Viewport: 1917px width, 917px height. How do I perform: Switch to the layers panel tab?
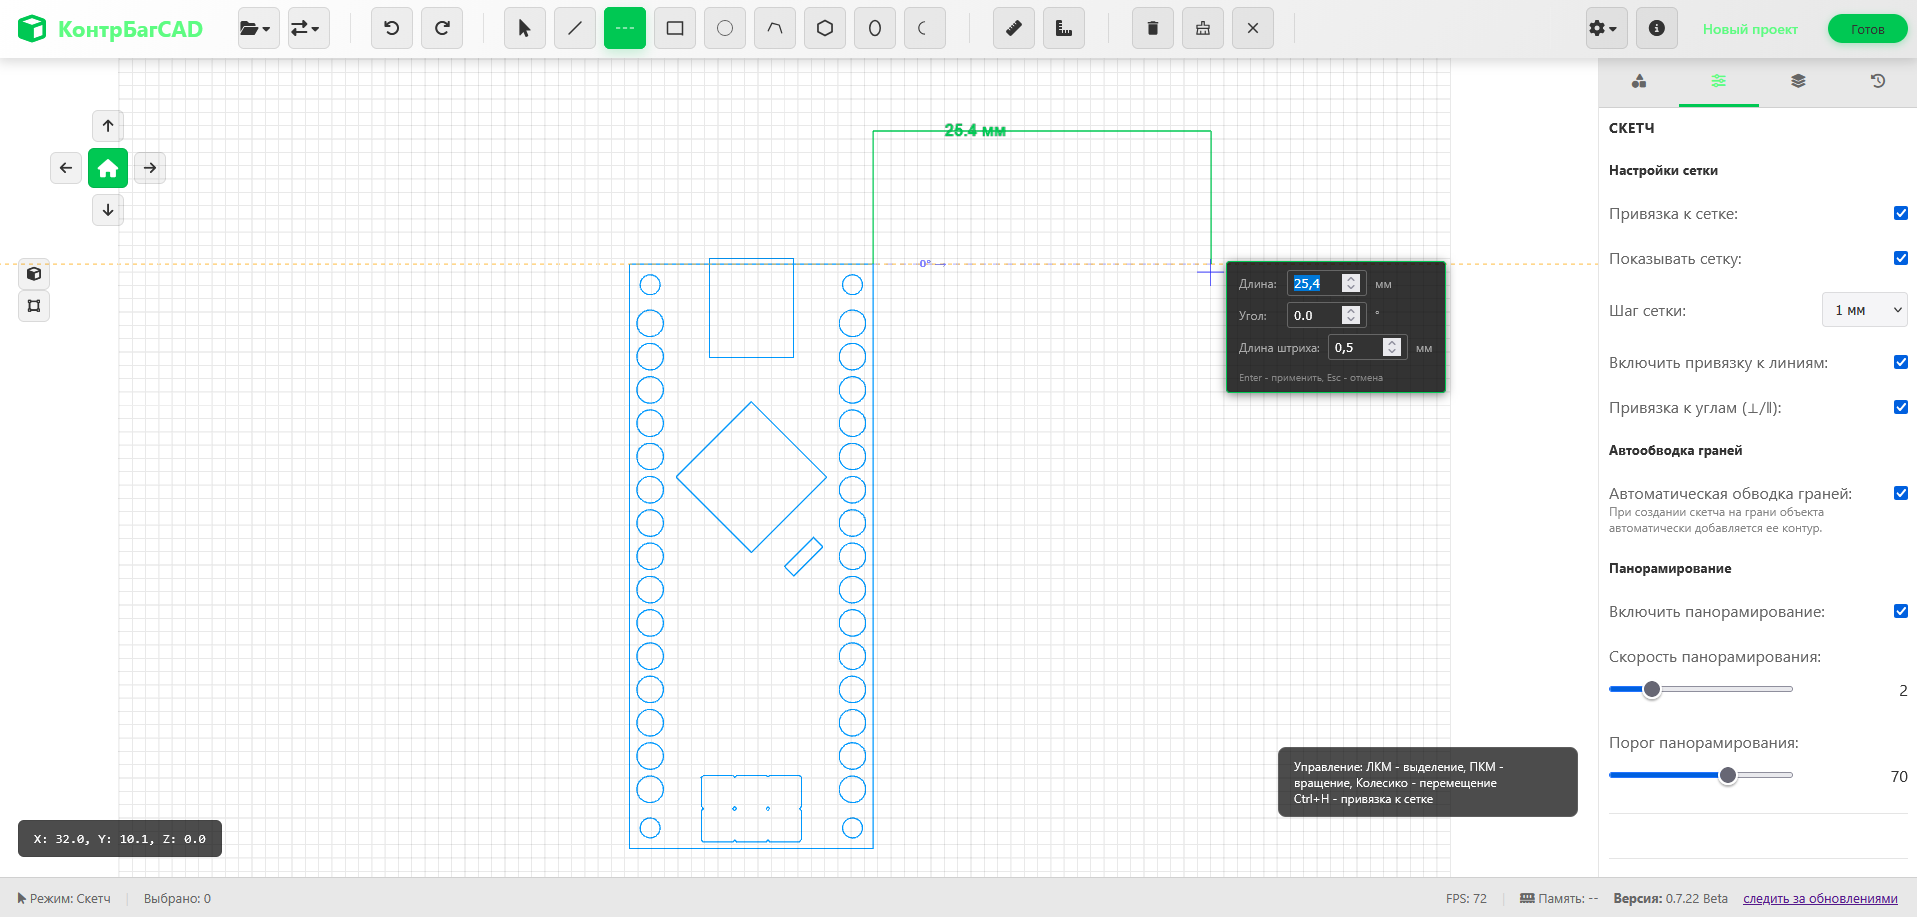pos(1798,81)
